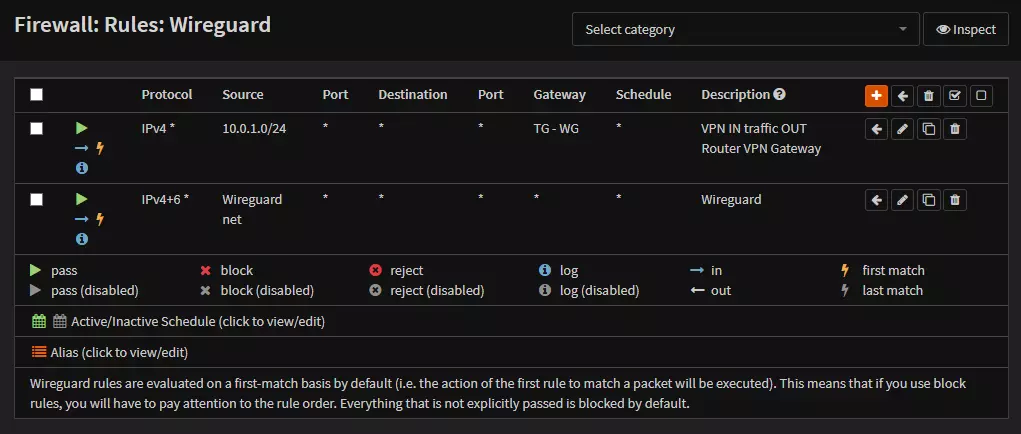Click the Inspect button
Screen dimensions: 1021x434
click(x=966, y=29)
